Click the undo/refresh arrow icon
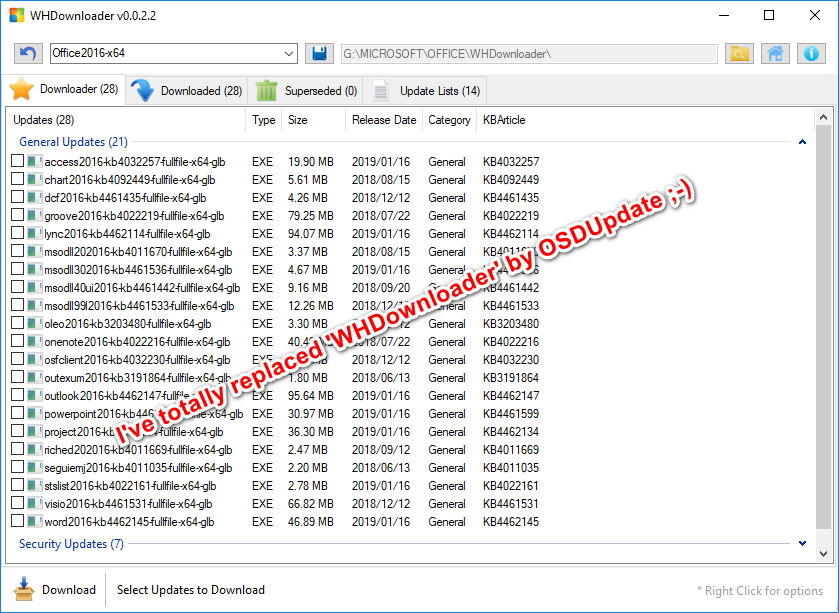The width and height of the screenshot is (839, 613). click(28, 53)
